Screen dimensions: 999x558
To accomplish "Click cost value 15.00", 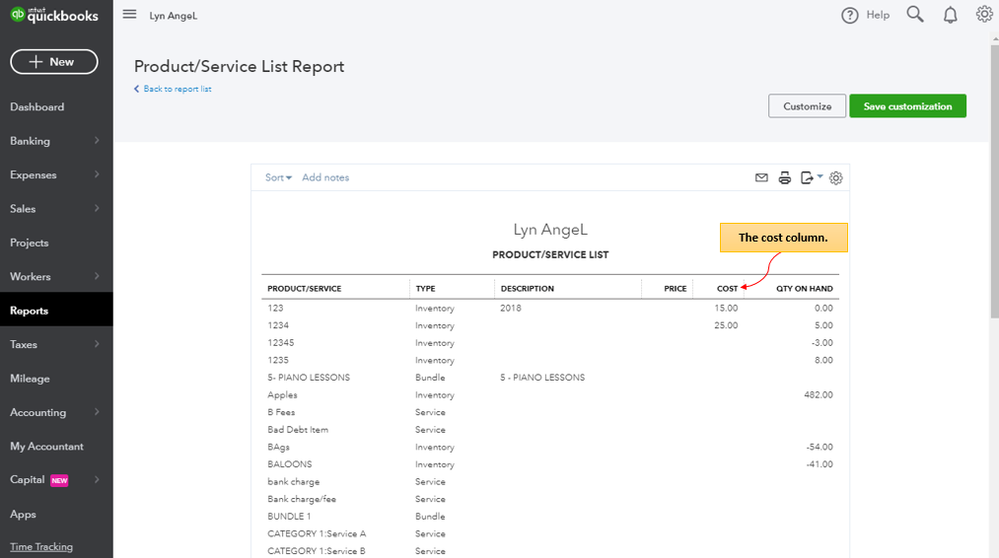I will 726,308.
